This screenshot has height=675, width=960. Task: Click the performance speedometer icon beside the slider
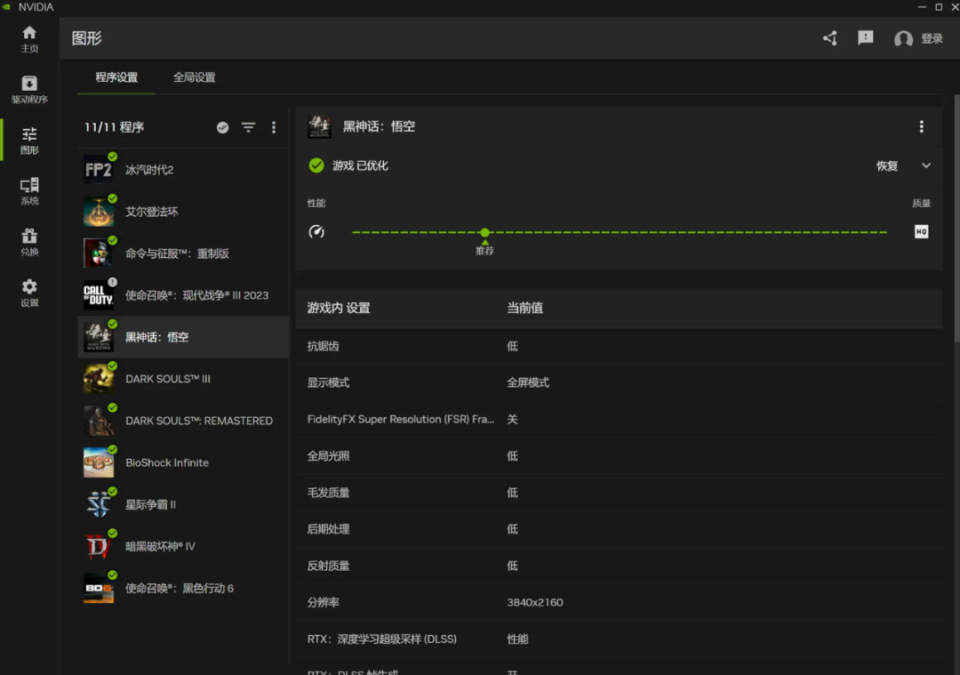tap(317, 231)
